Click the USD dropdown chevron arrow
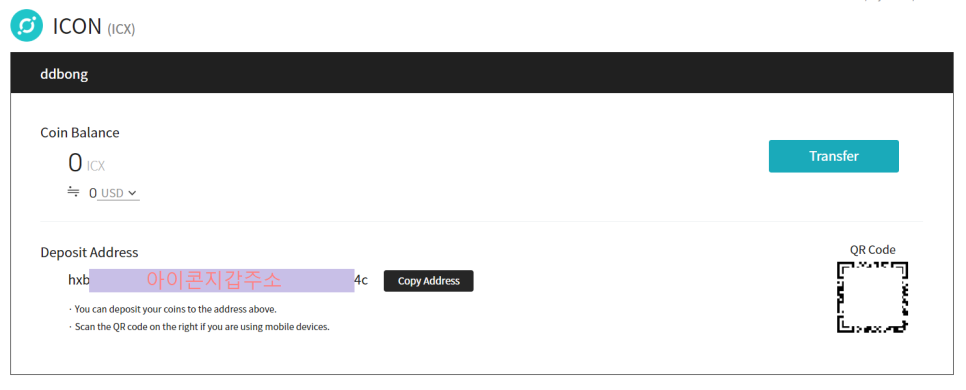966x390 pixels. tap(132, 193)
